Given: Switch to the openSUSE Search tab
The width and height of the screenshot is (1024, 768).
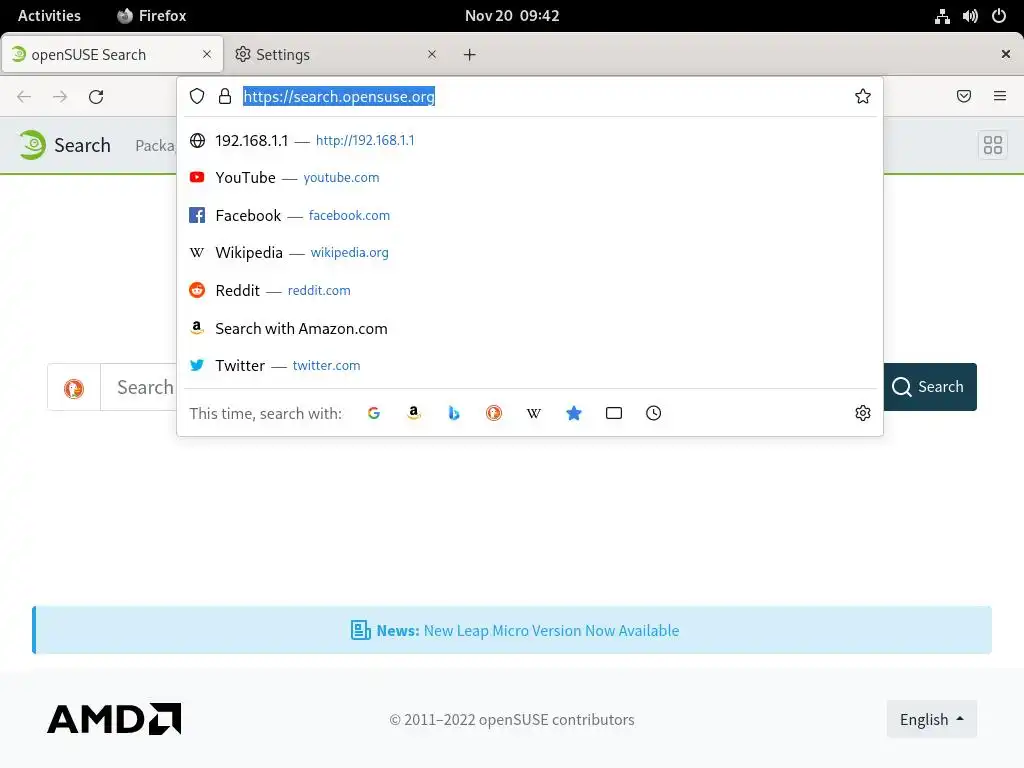Looking at the screenshot, I should point(112,55).
